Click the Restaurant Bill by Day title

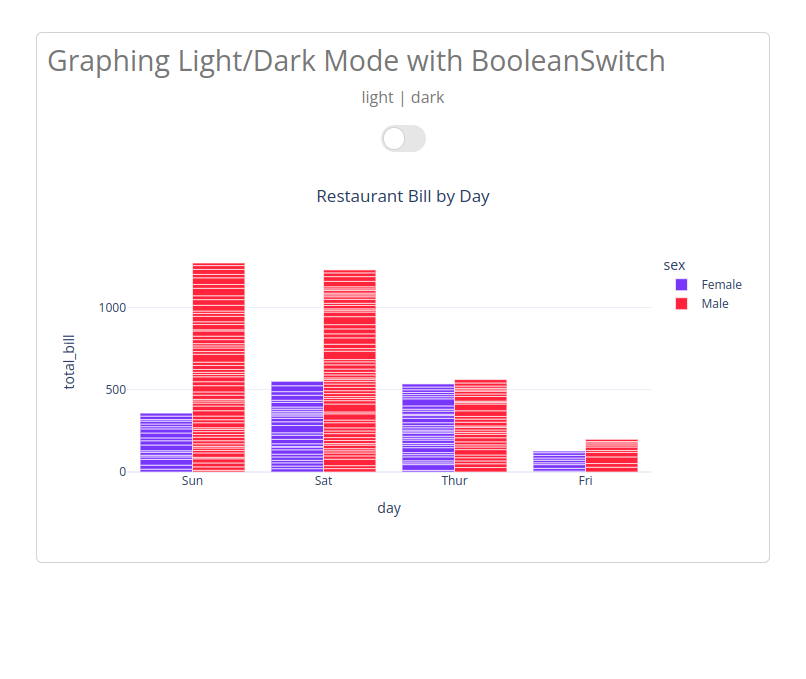tap(403, 196)
